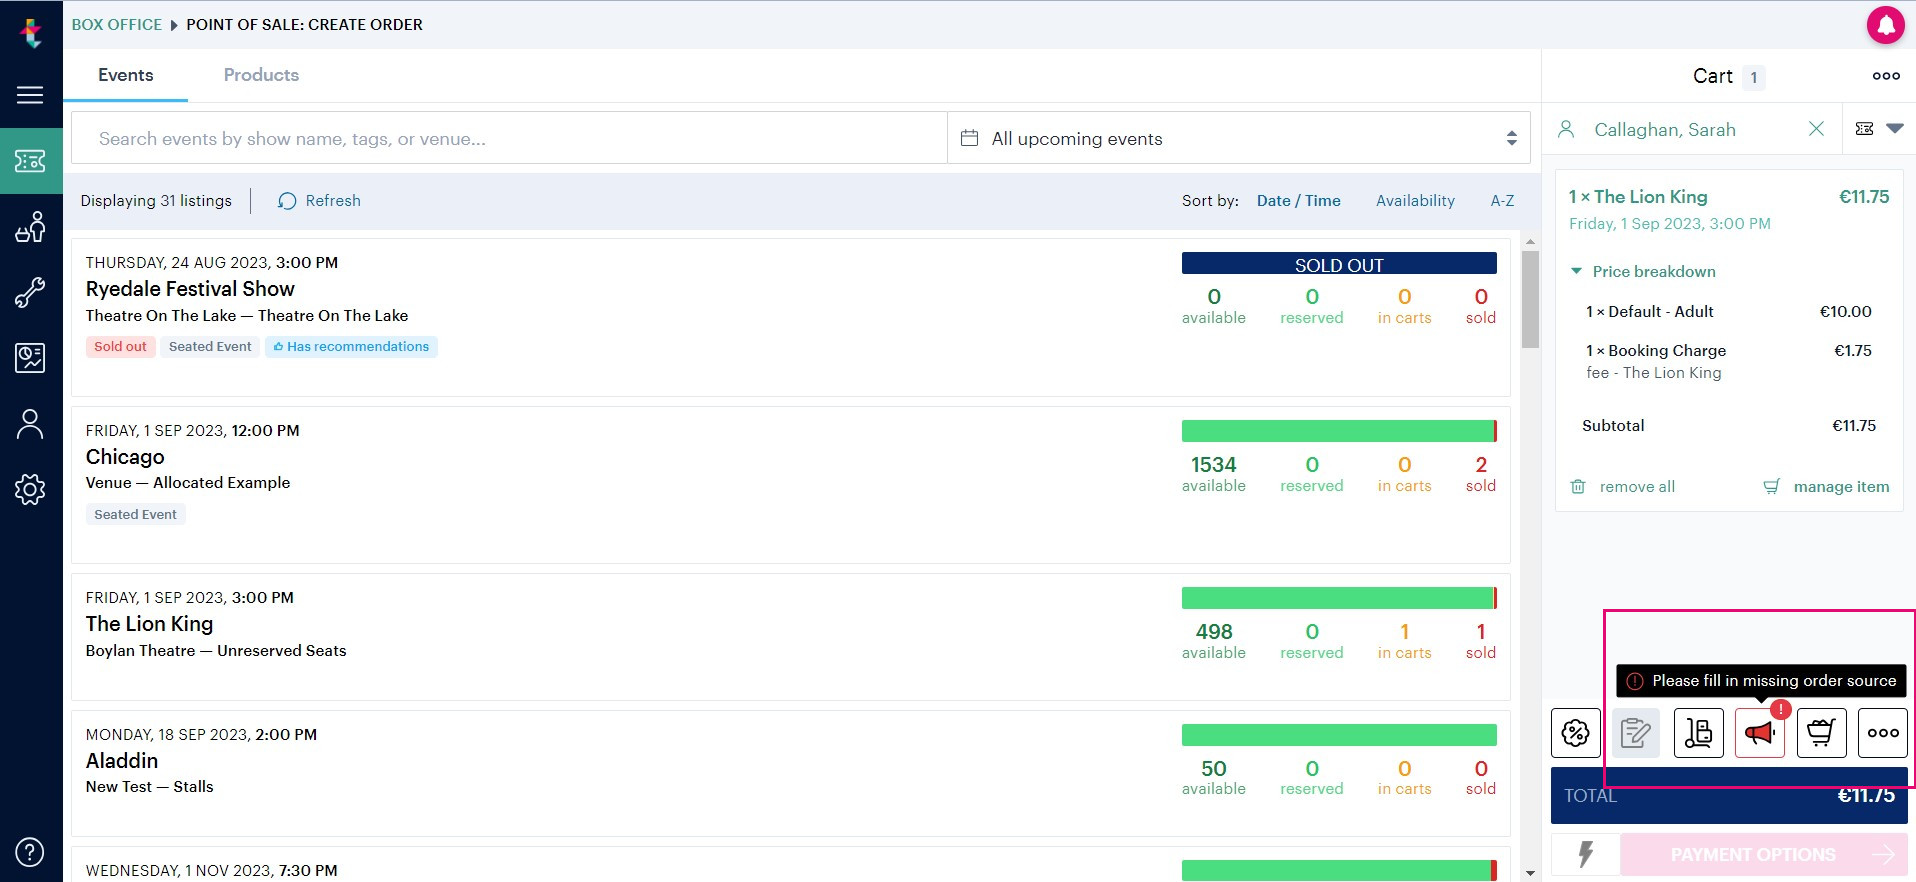Click The Lion King availability bar
Image resolution: width=1916 pixels, height=882 pixels.
[x=1339, y=598]
